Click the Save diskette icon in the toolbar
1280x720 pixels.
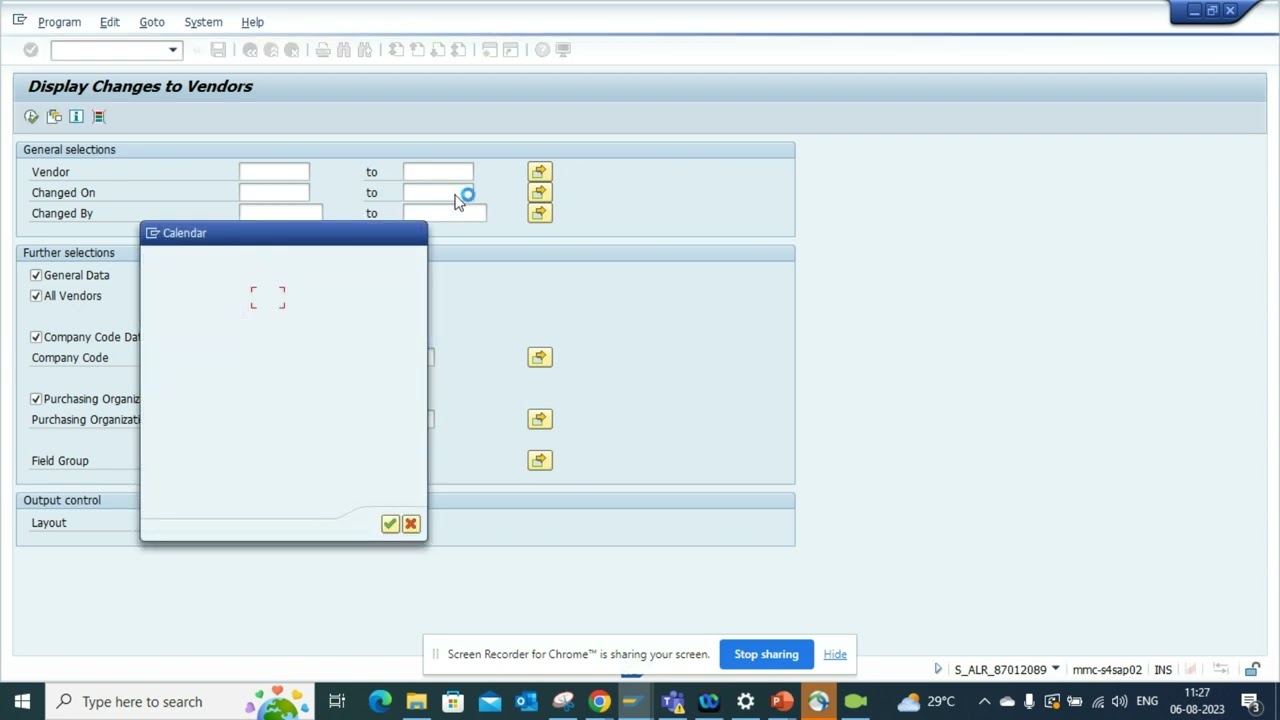coord(218,50)
